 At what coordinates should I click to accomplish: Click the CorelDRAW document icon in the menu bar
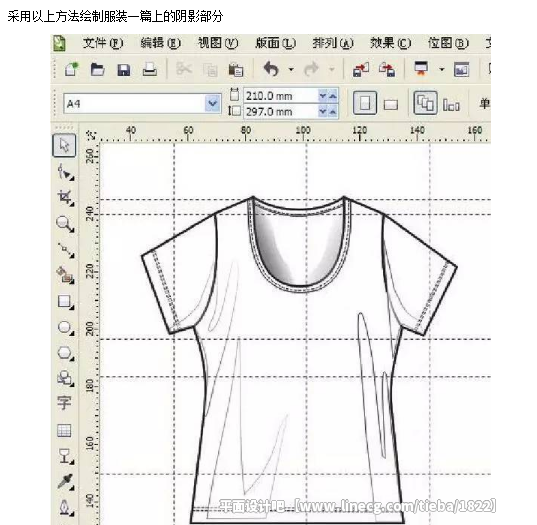[x=60, y=43]
